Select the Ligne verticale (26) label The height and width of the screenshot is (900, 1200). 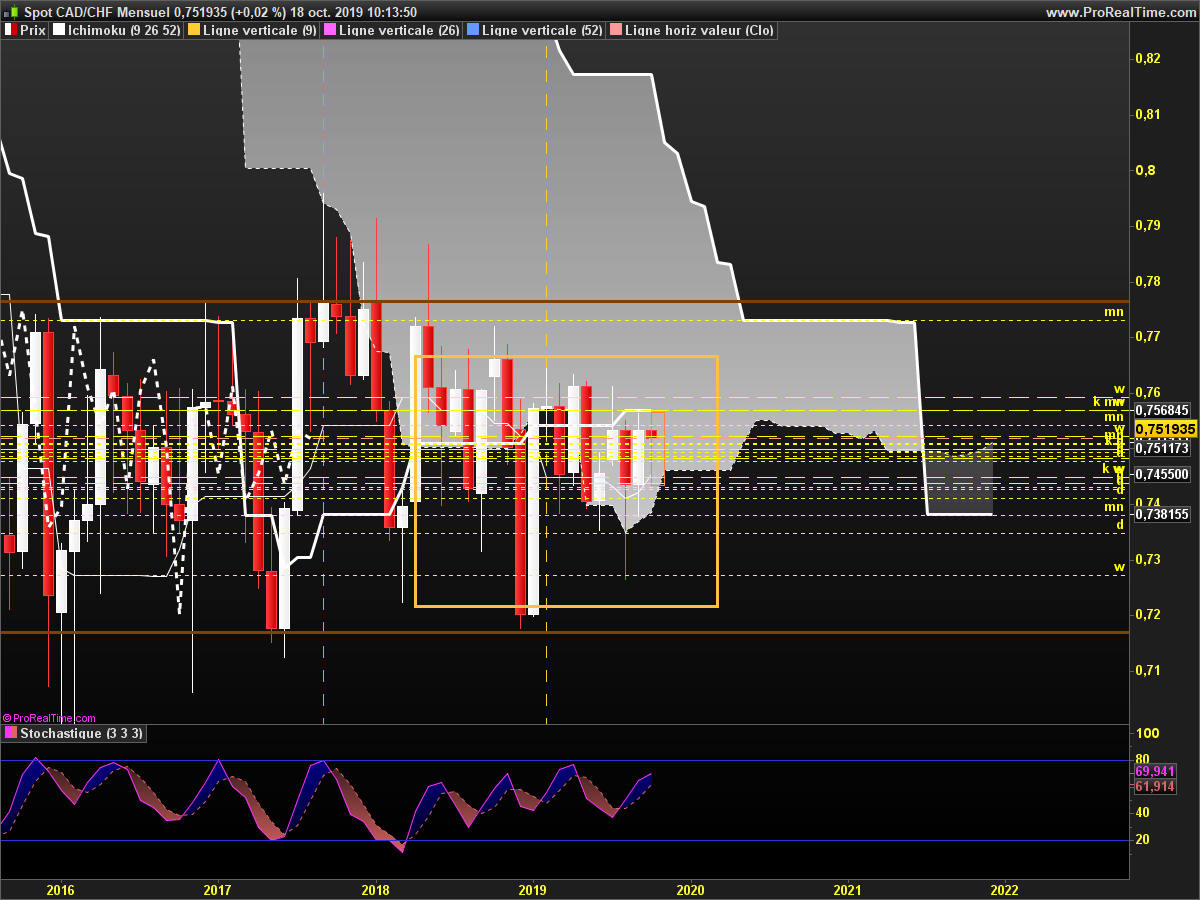tap(399, 30)
